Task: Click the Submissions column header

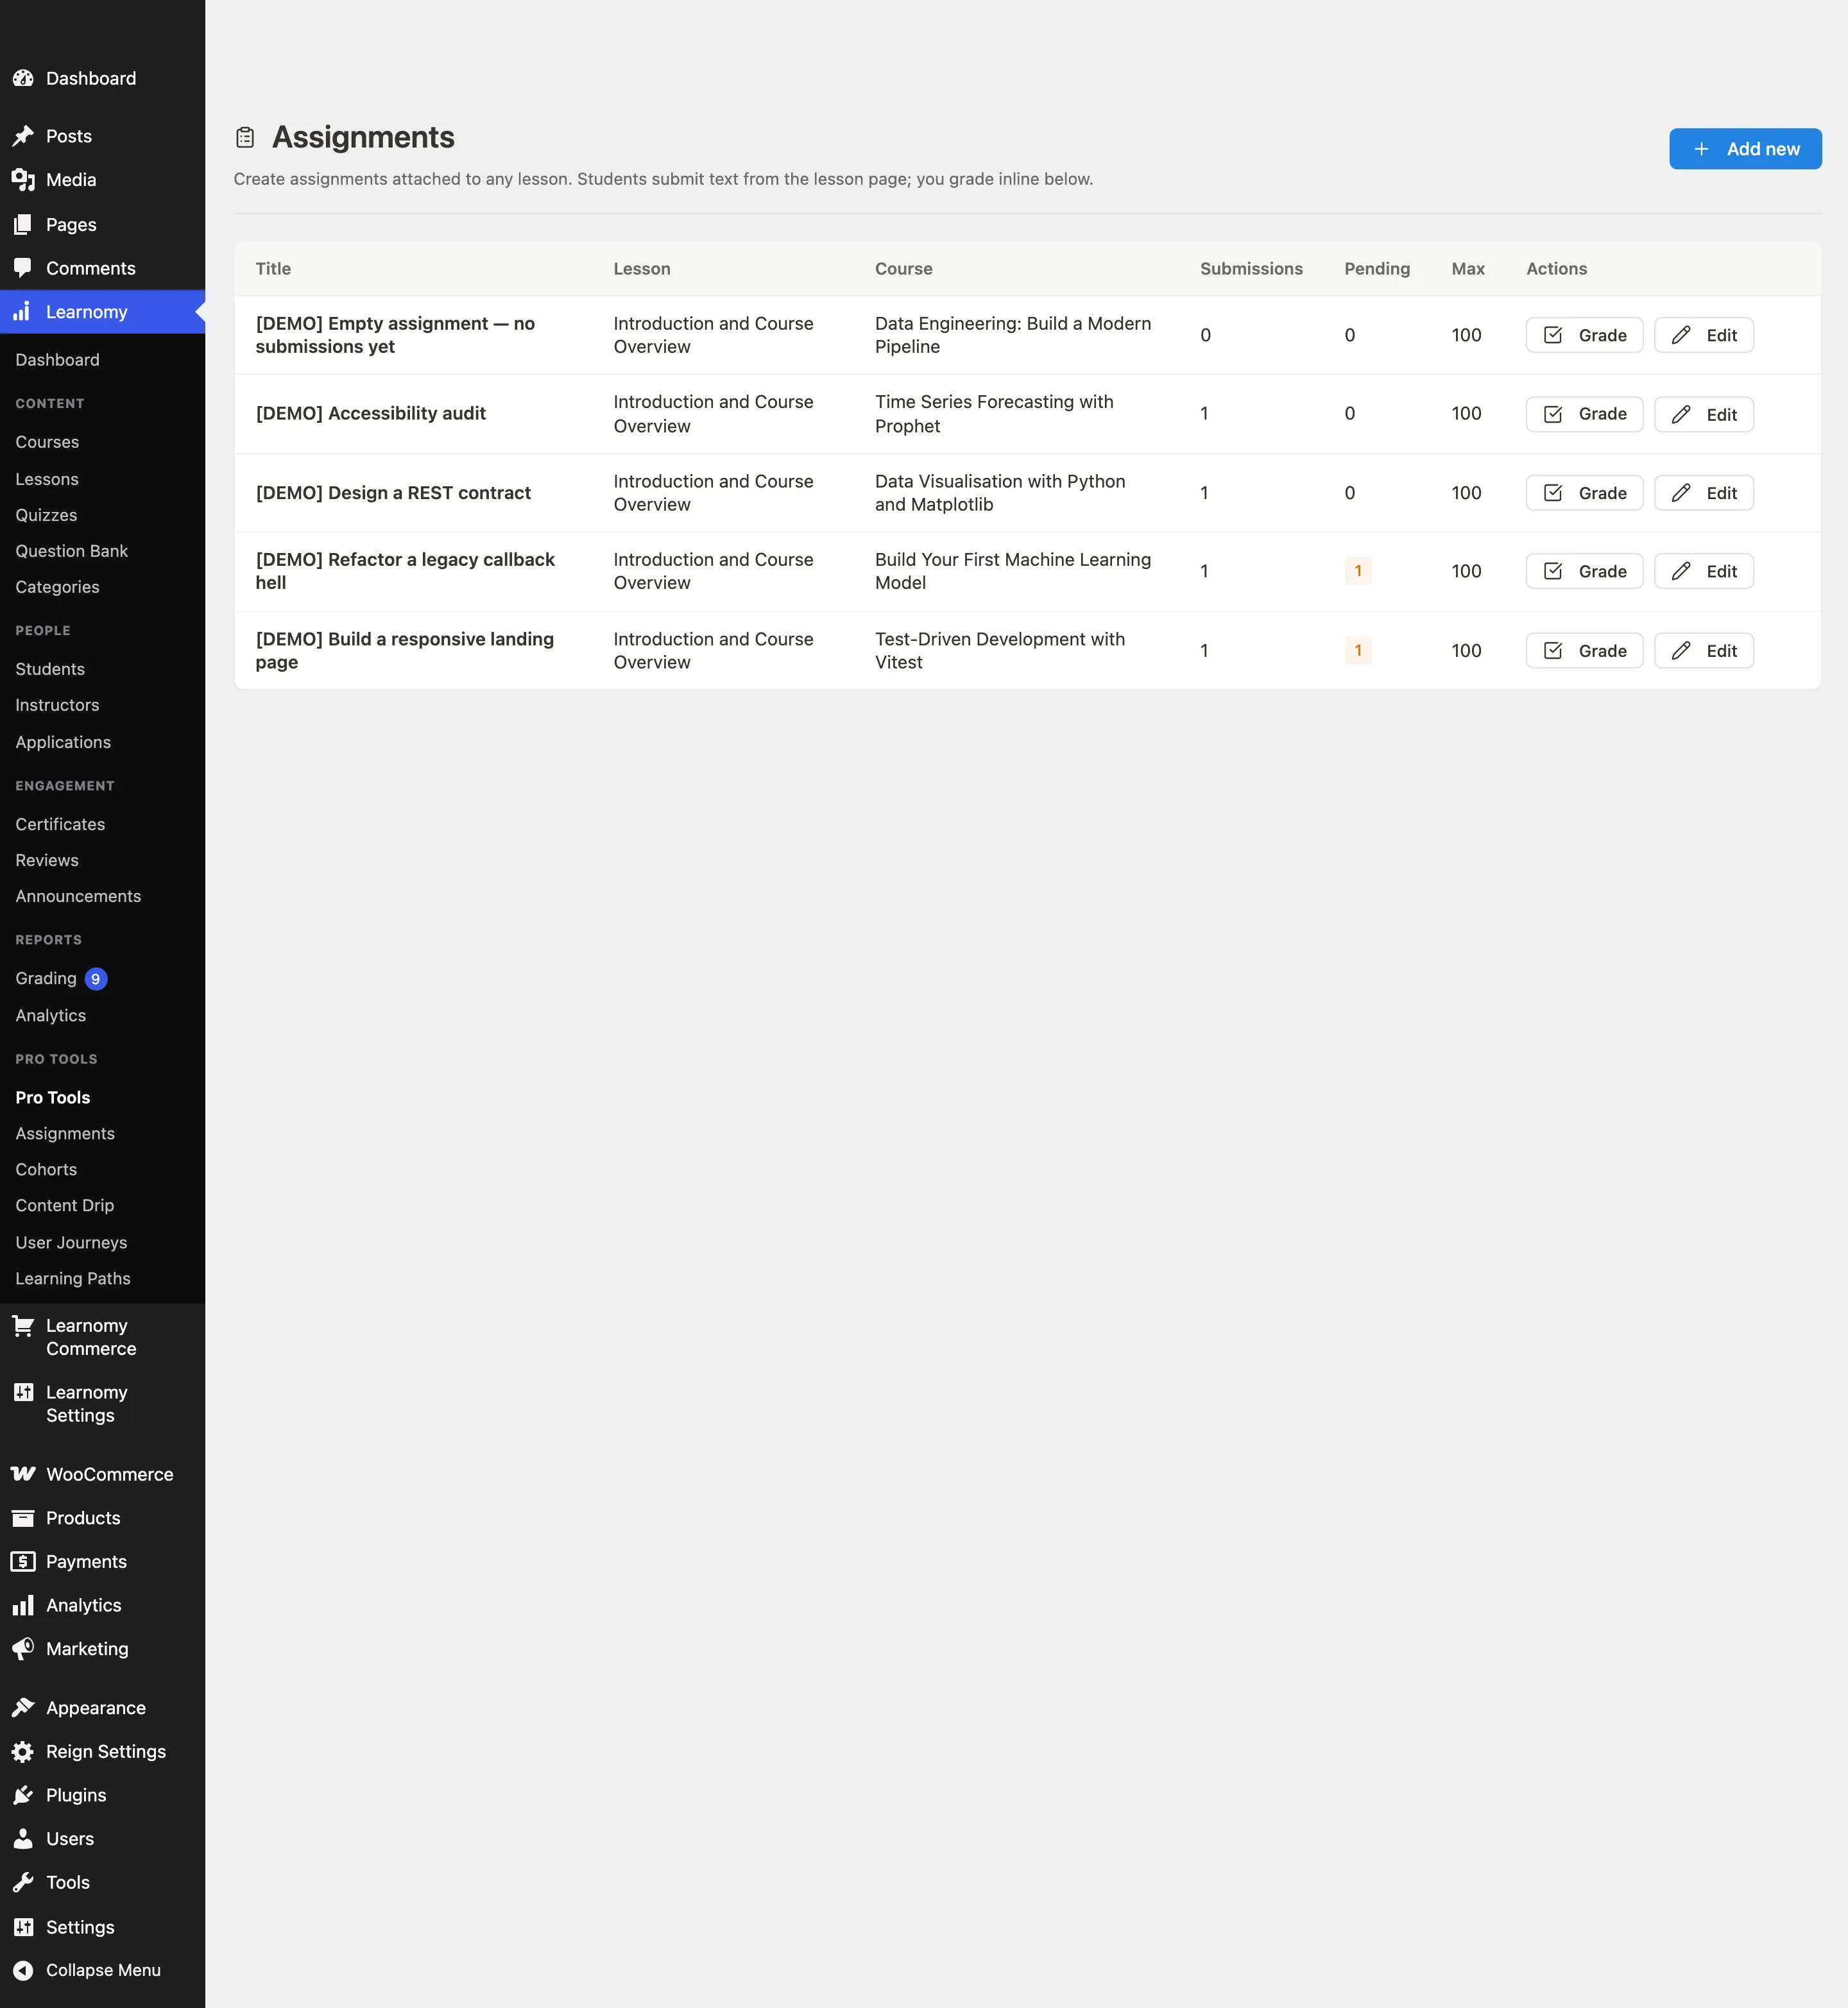Action: click(x=1251, y=269)
